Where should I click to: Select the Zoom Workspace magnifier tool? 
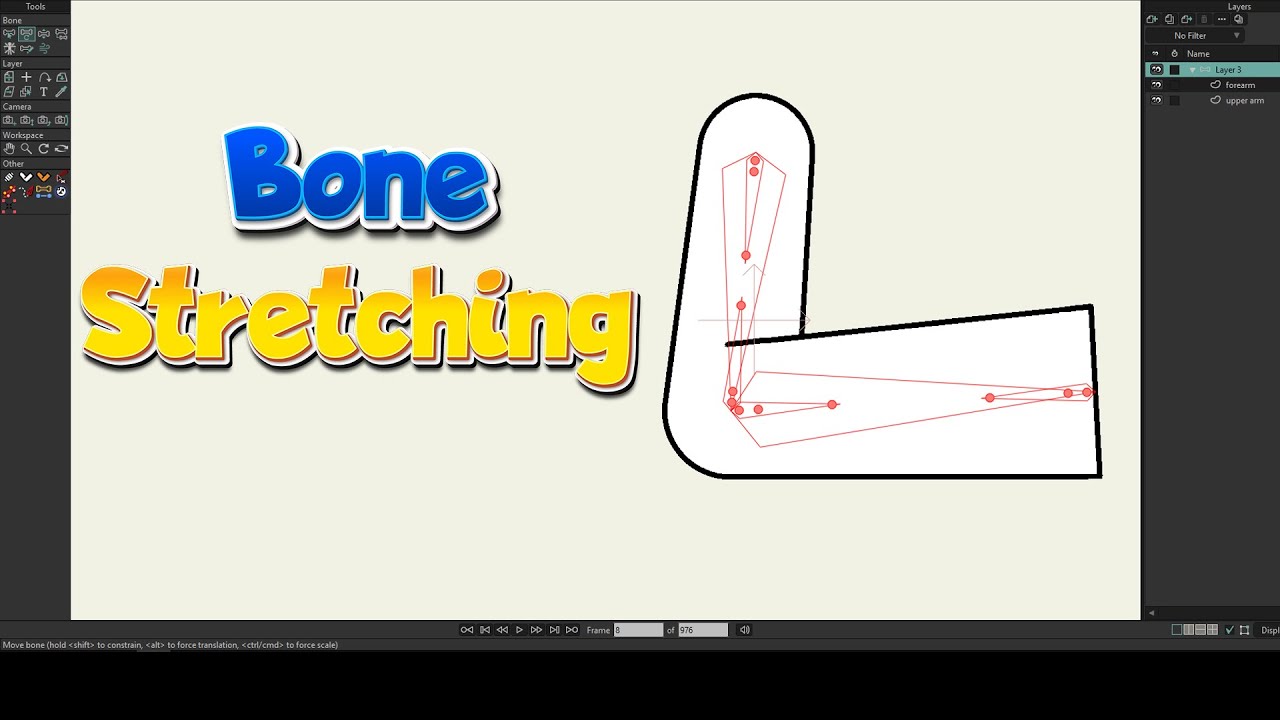(x=27, y=148)
